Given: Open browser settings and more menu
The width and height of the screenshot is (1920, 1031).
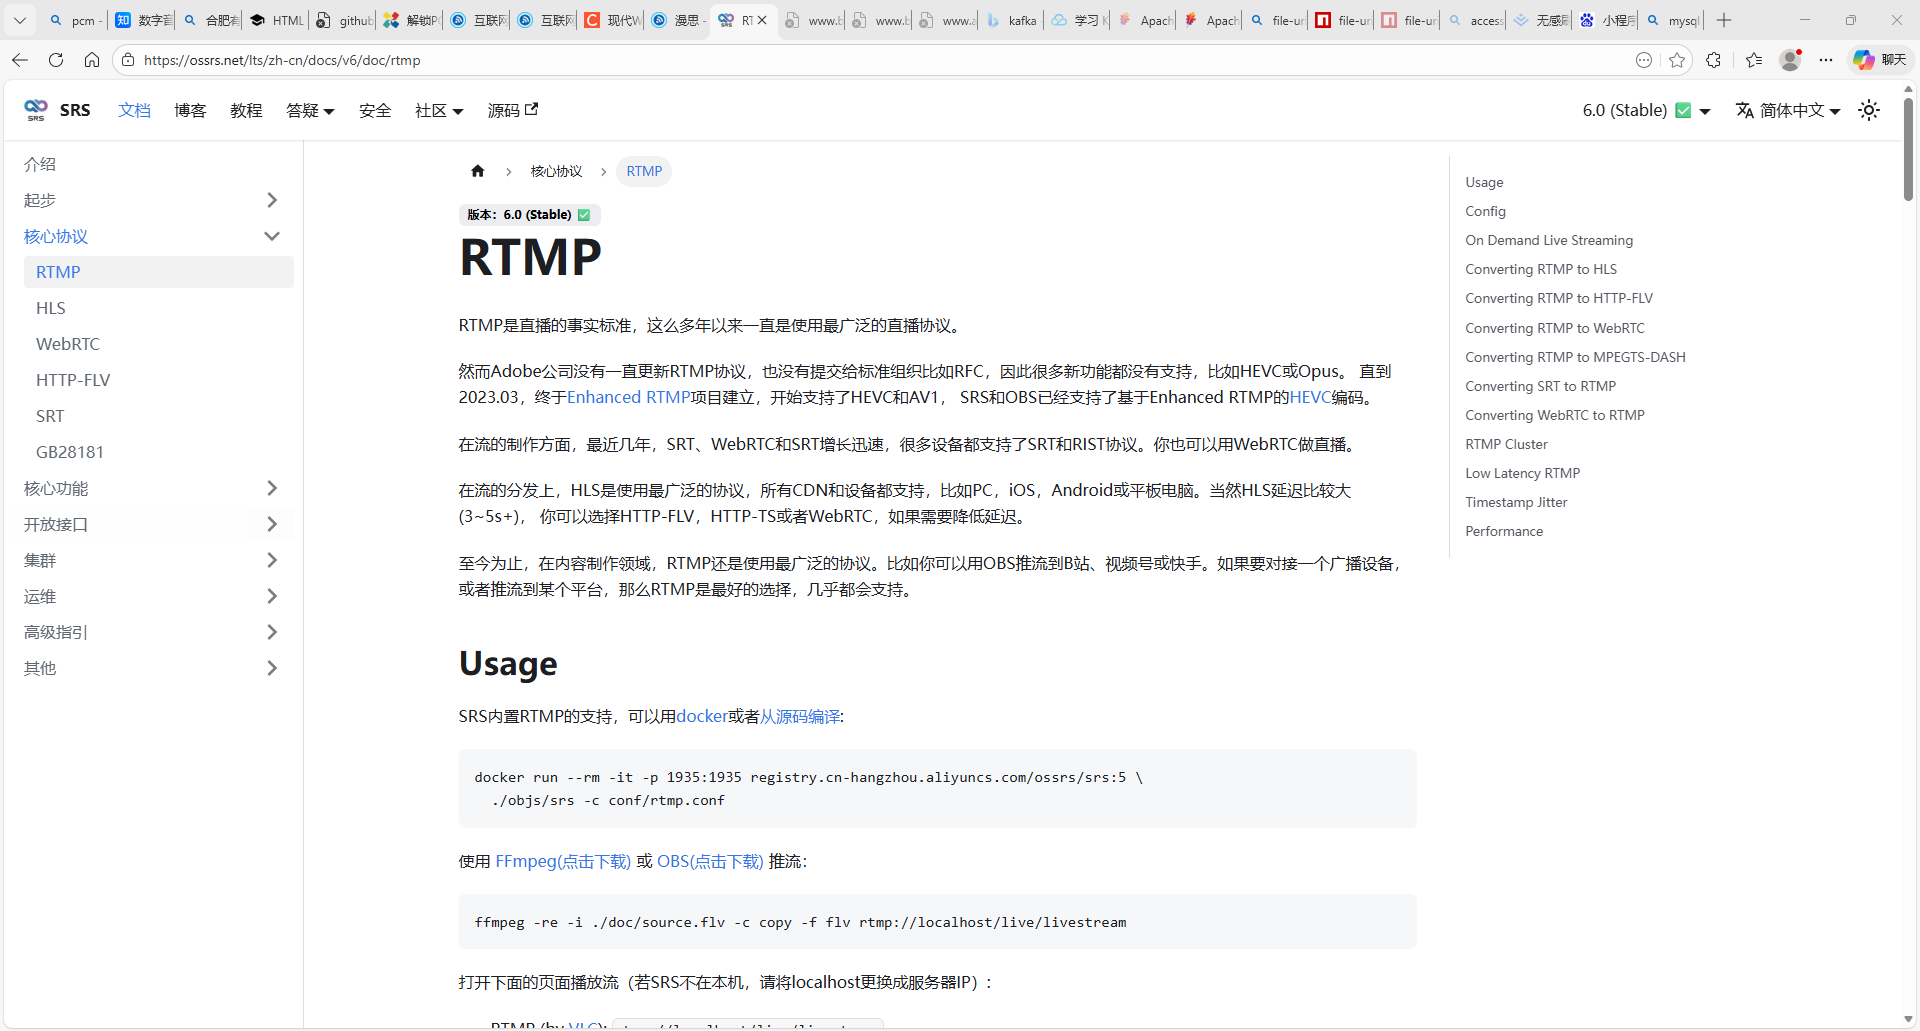Looking at the screenshot, I should coord(1826,60).
